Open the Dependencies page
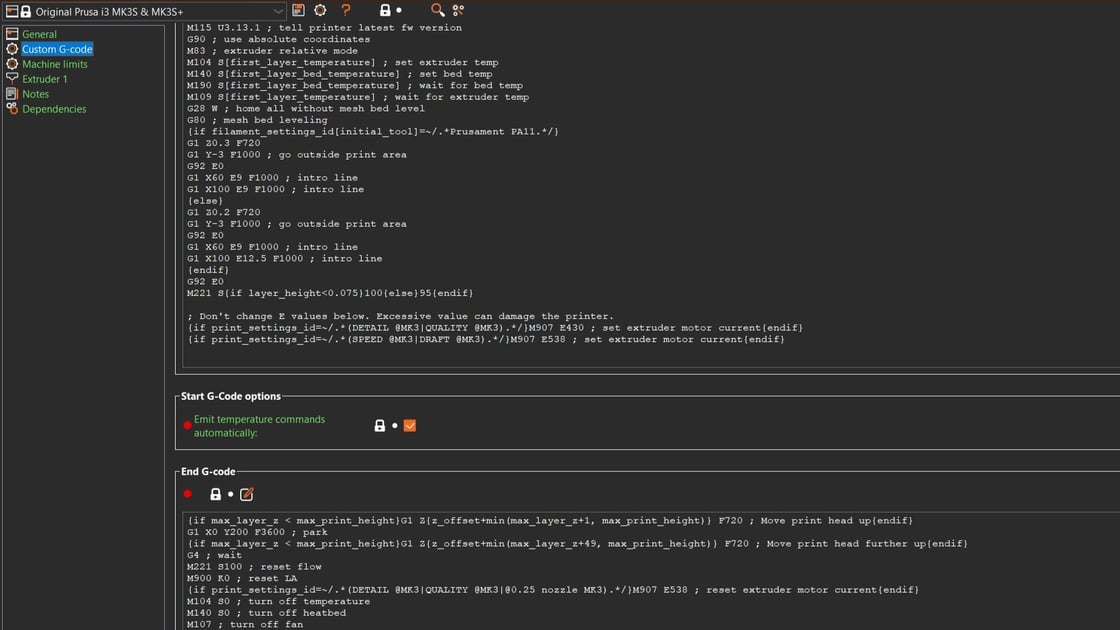The height and width of the screenshot is (630, 1120). [x=55, y=108]
